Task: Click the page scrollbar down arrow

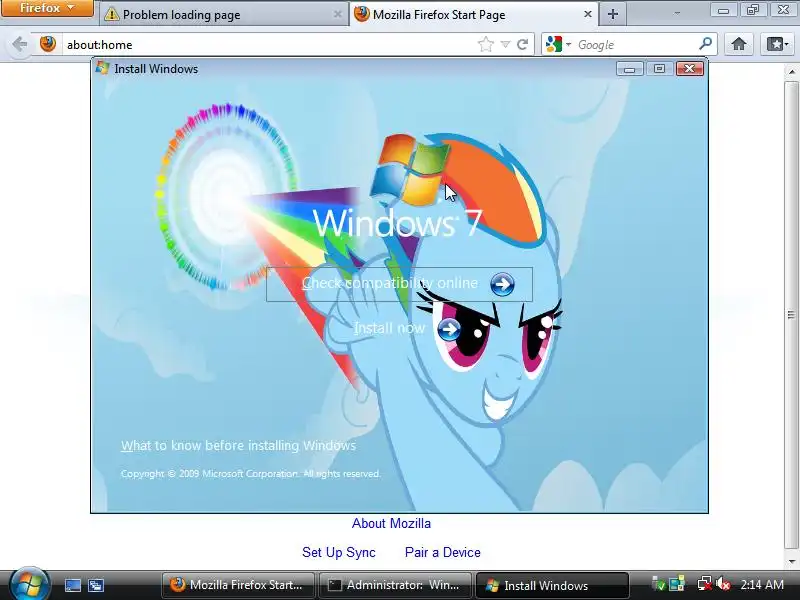Action: tap(792, 561)
